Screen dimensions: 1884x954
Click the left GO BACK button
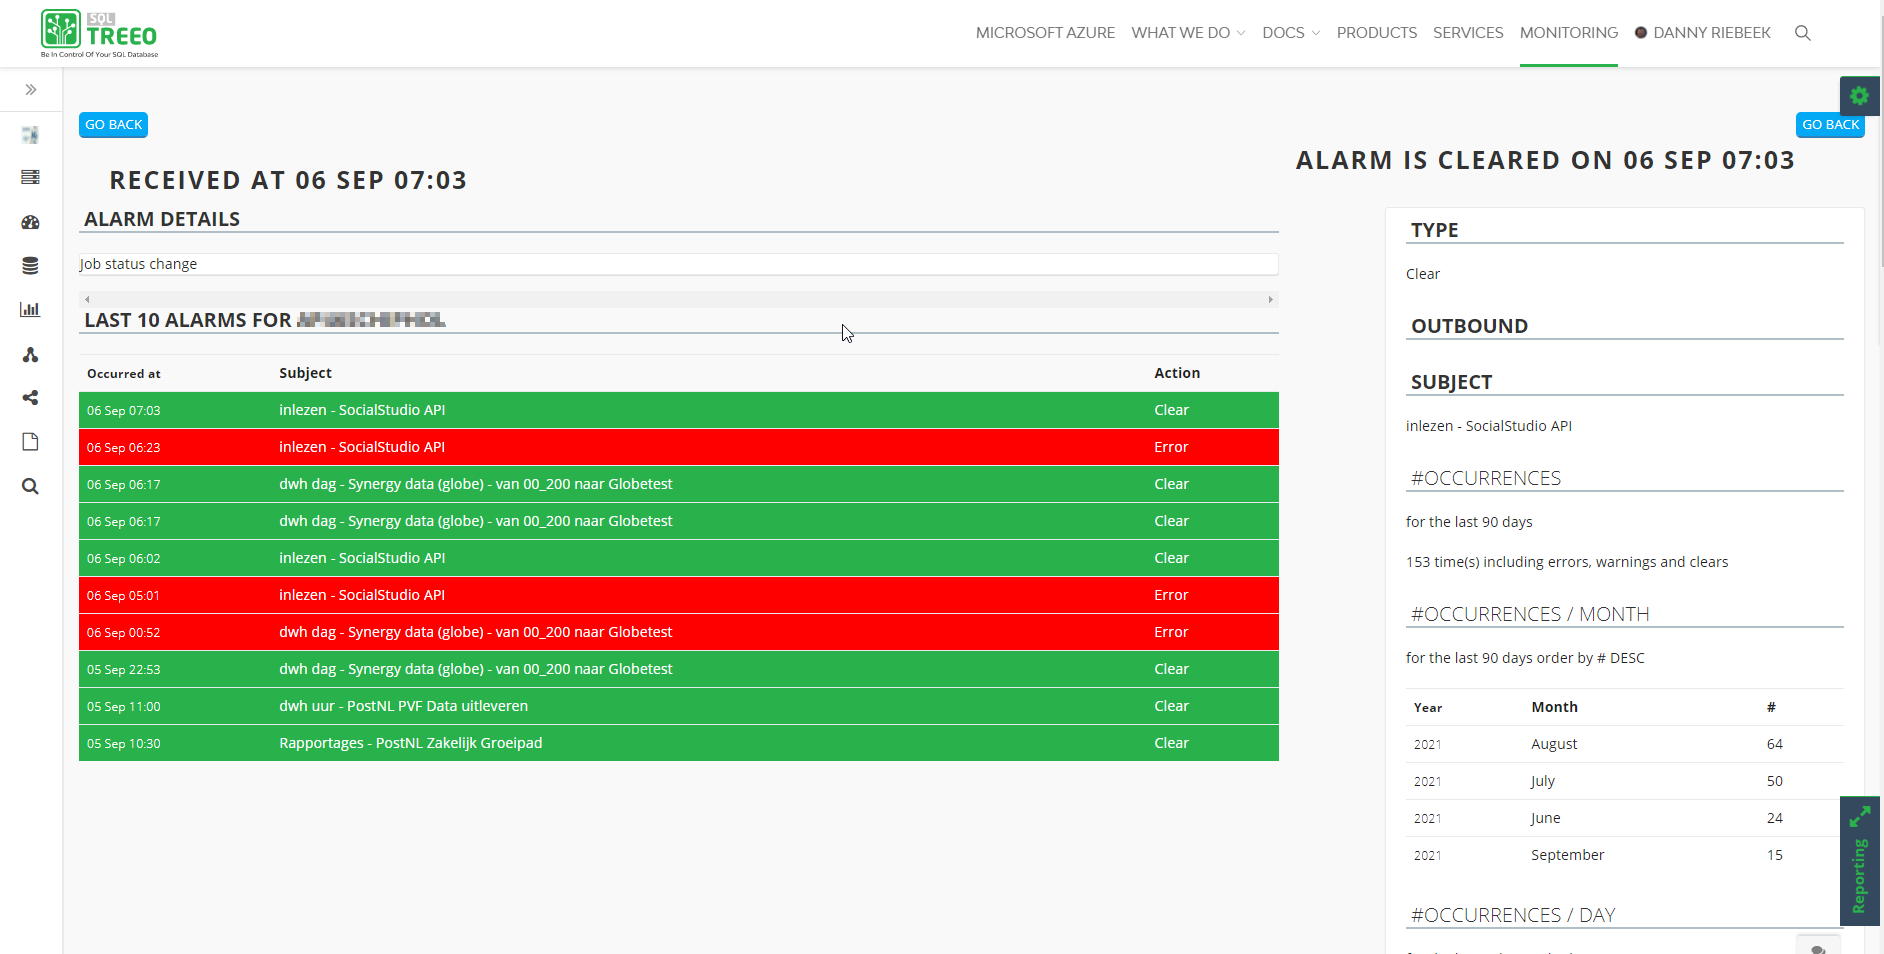(x=113, y=124)
